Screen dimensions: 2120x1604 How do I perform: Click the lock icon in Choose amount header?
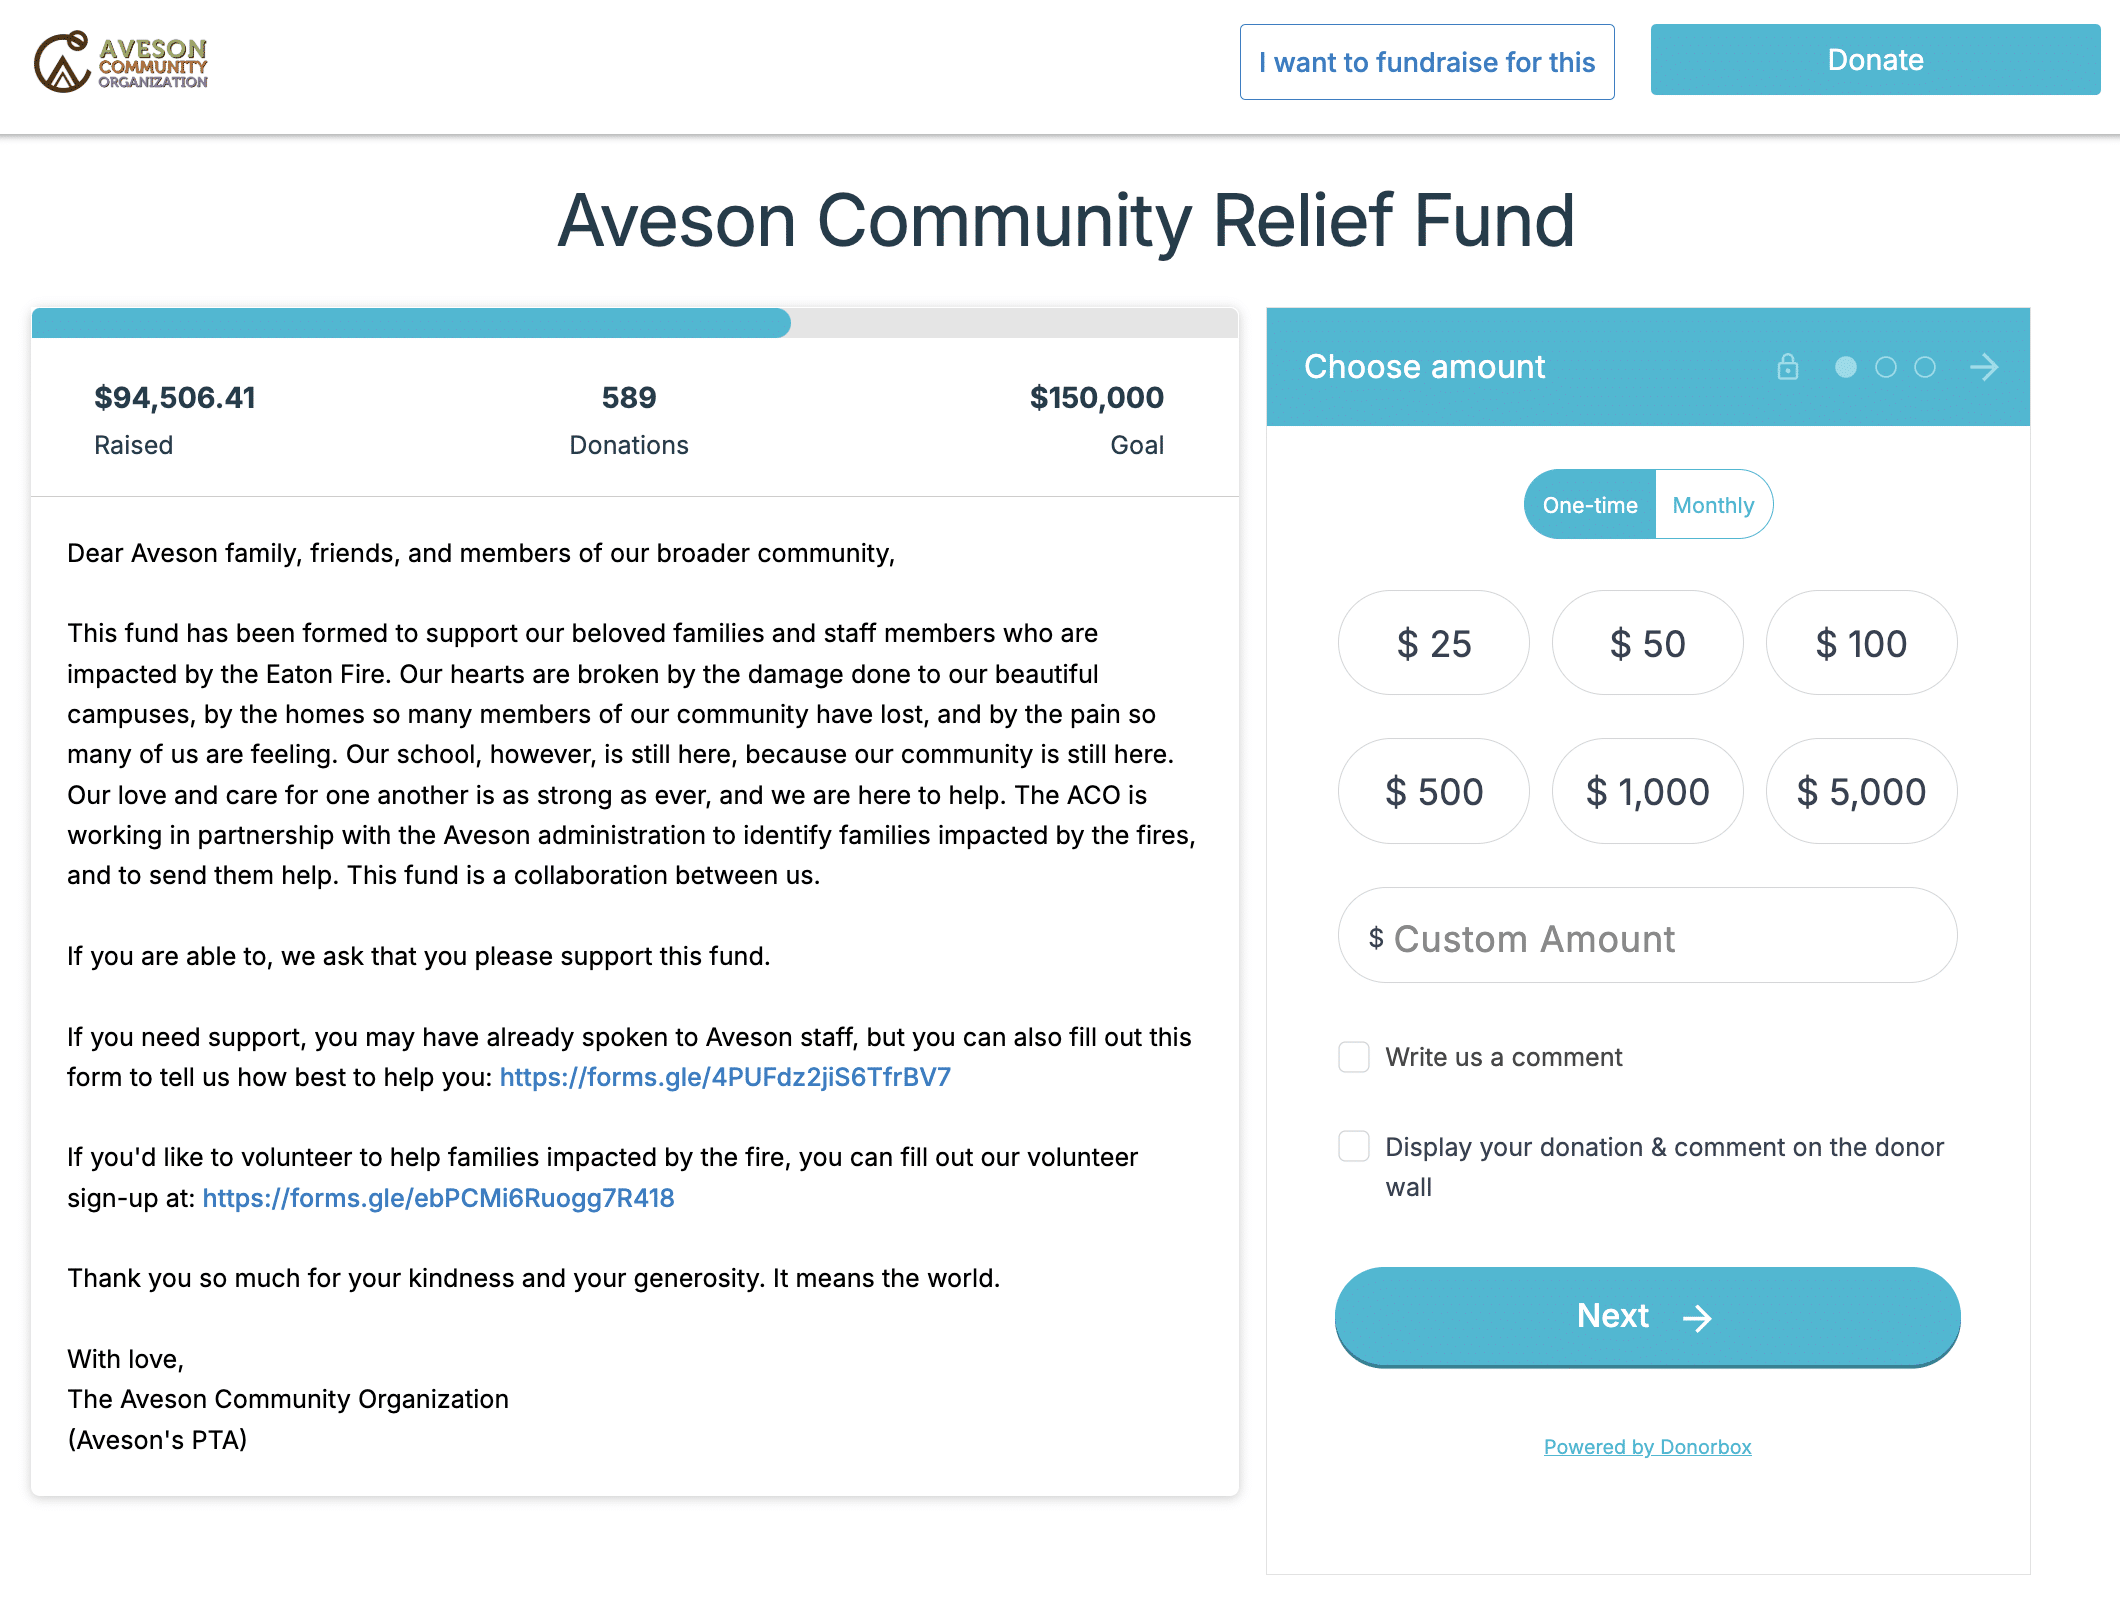click(1787, 367)
